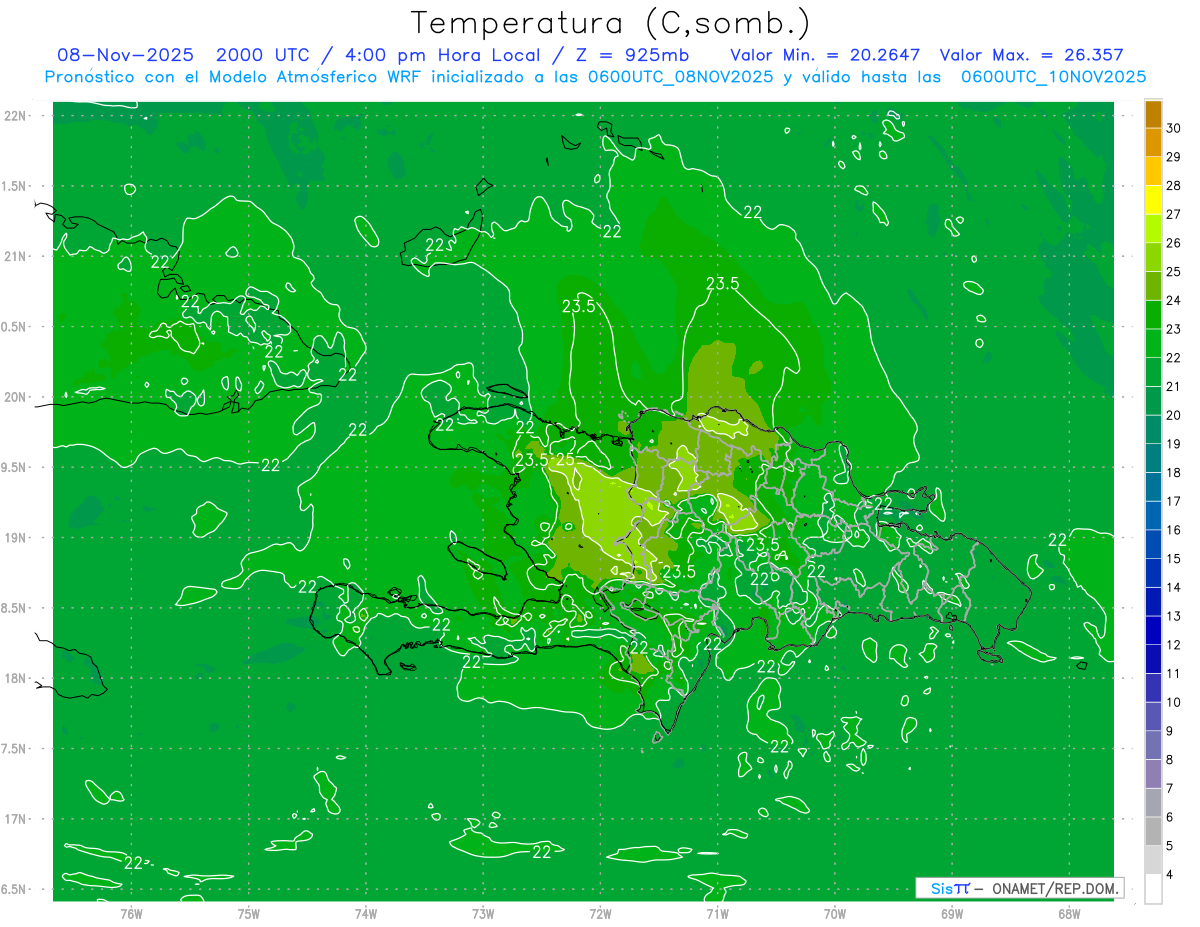Screen dimensions: 1200x927
Task: Click the "21N" latitude axis label
Action: coord(15,256)
